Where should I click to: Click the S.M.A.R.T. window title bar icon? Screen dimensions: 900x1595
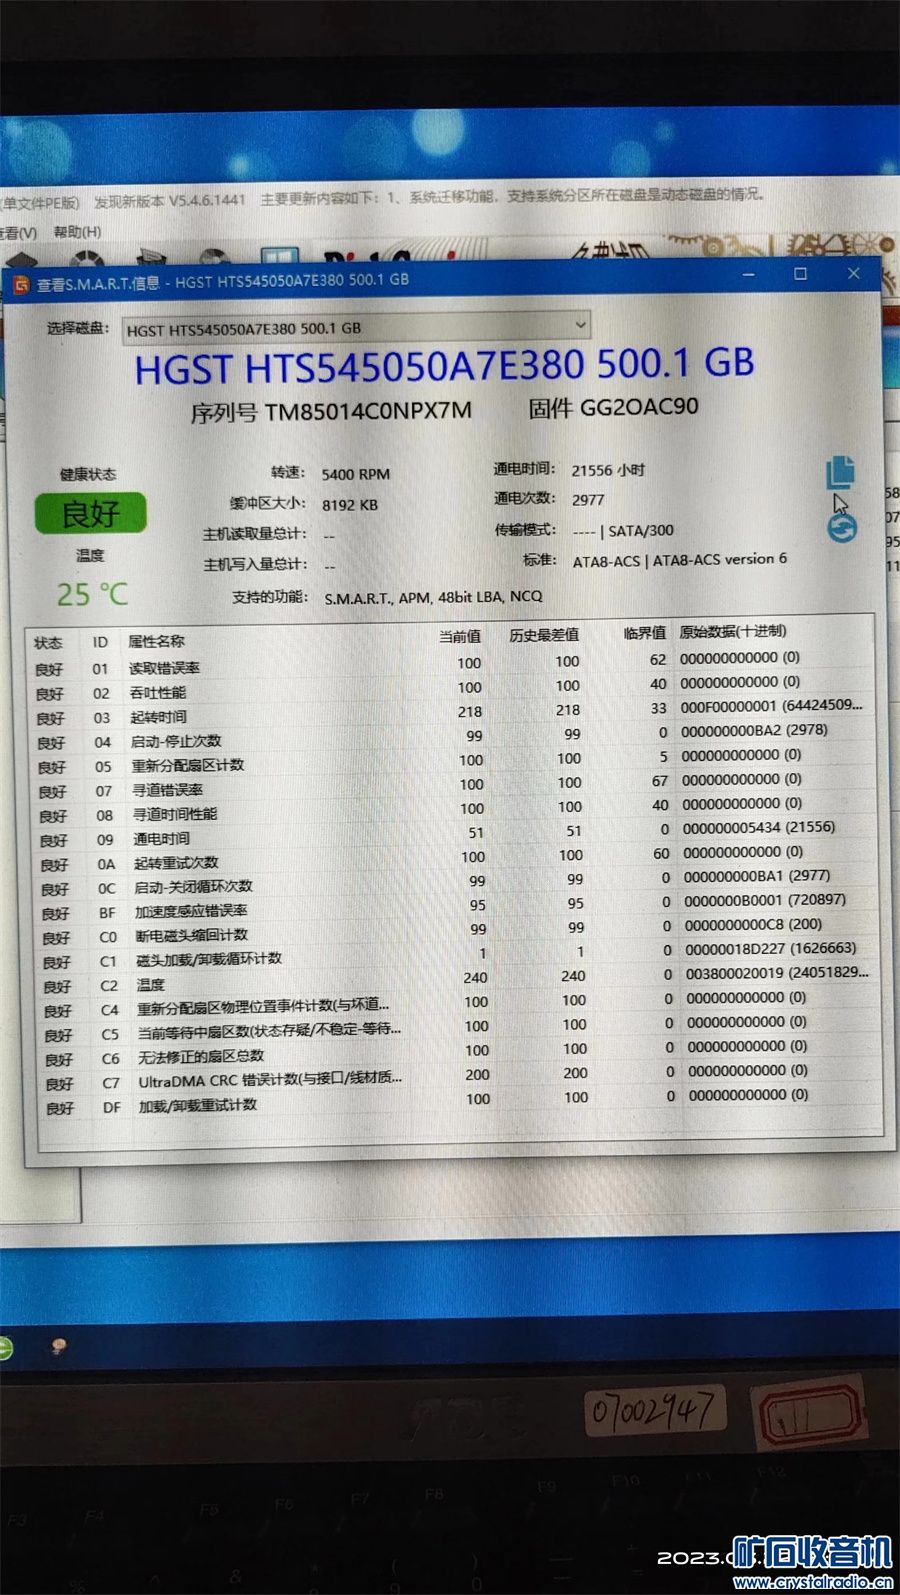[x=21, y=286]
